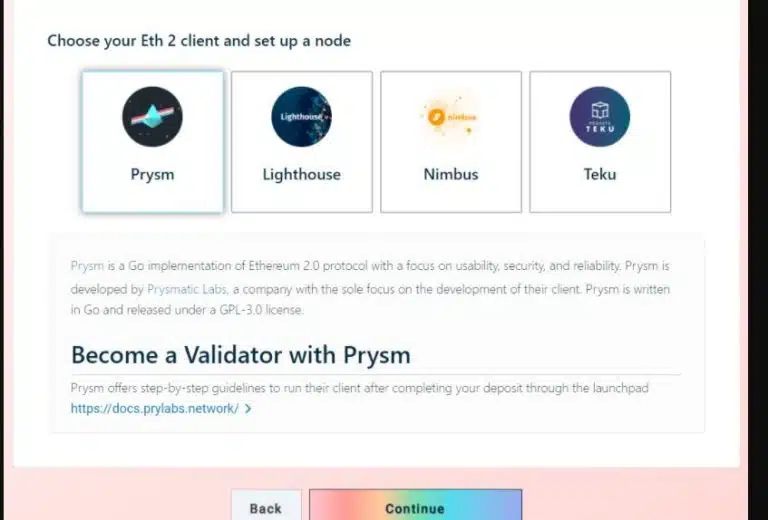
Task: Go back with the Back button
Action: pyautogui.click(x=266, y=507)
